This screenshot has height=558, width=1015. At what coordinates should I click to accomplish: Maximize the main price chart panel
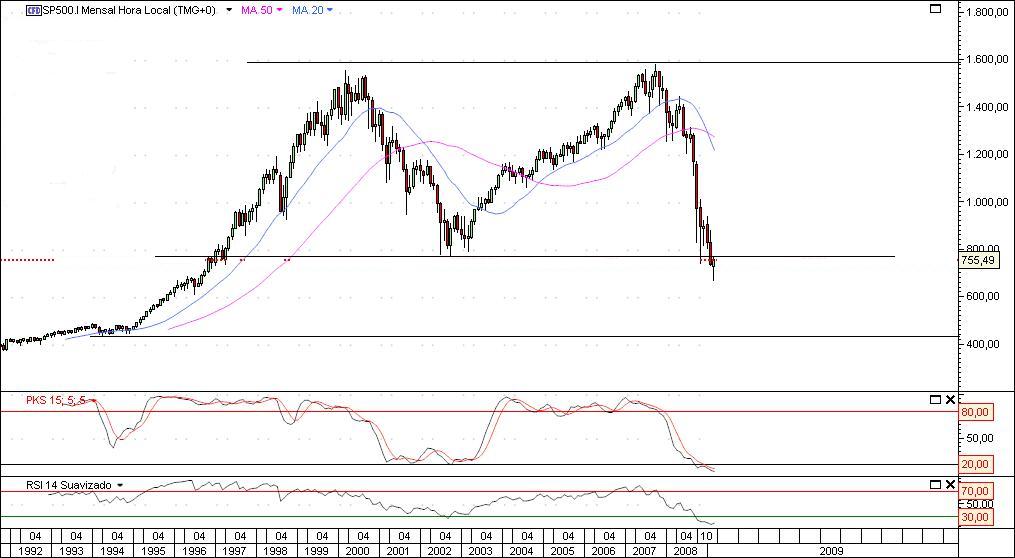tap(935, 8)
